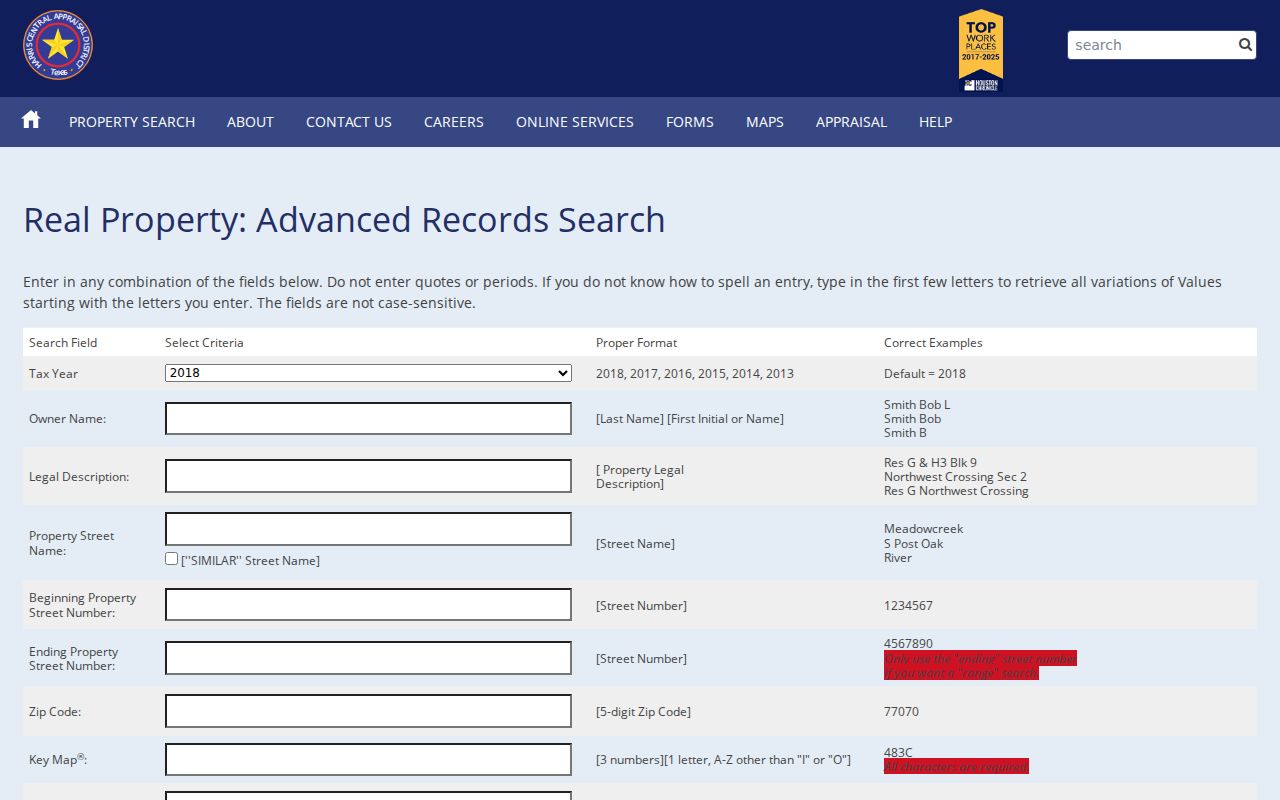Click the '[5-digit Zip Code]' format text
The image size is (1280, 800).
[643, 712]
